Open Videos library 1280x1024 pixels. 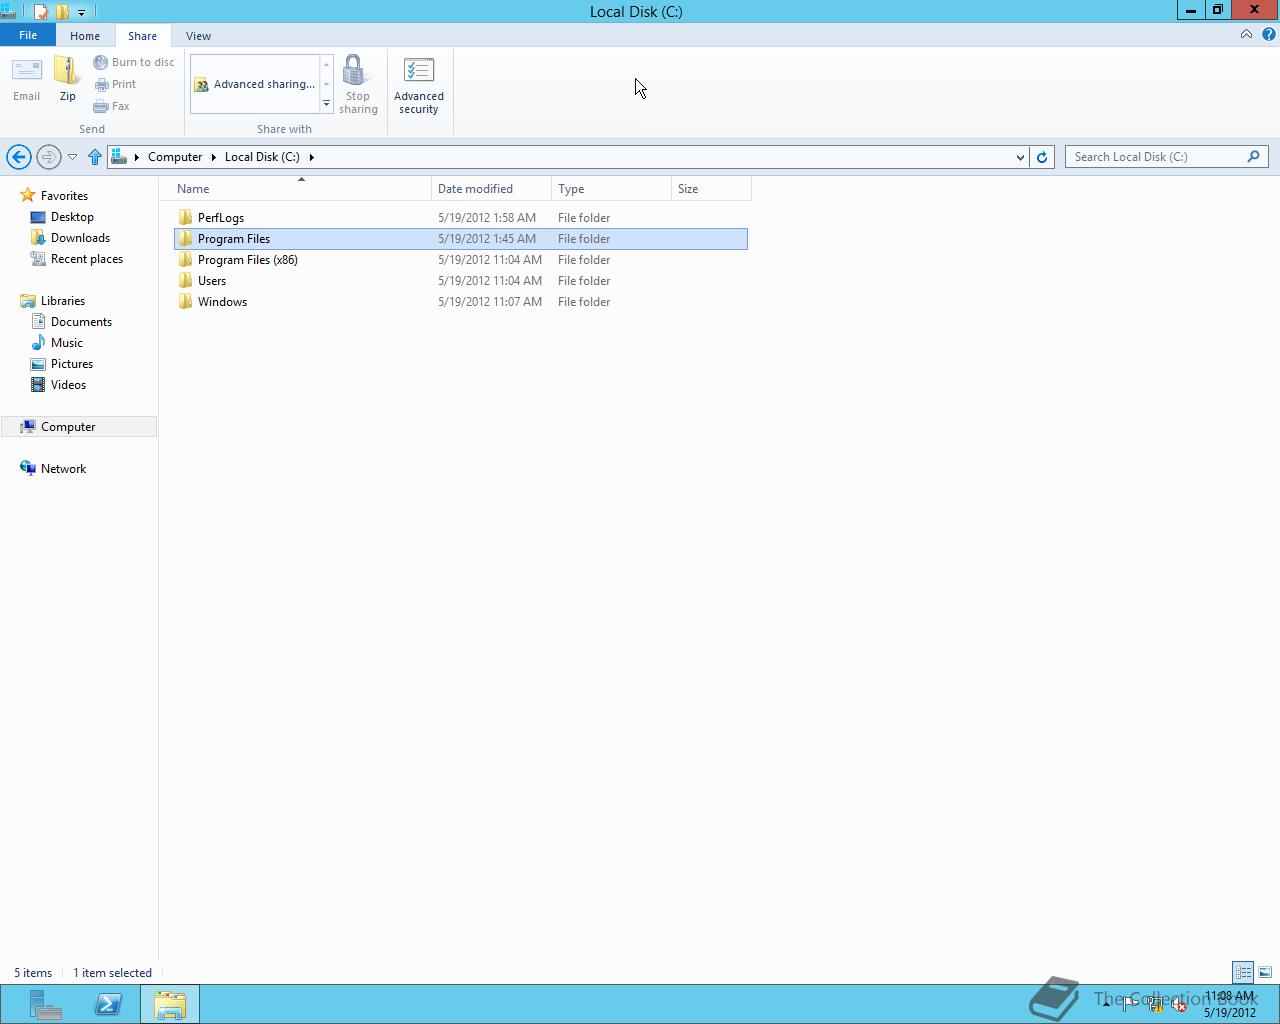[x=68, y=385]
